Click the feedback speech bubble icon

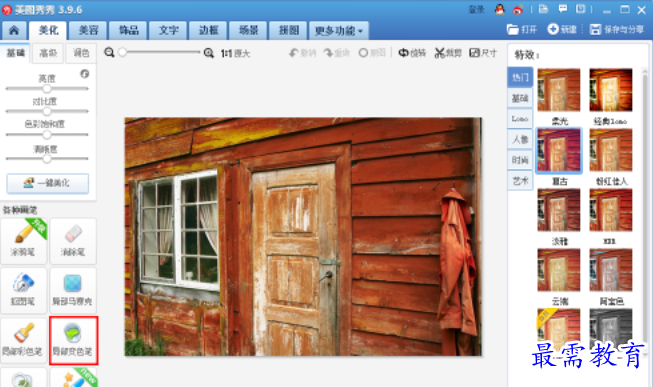(563, 9)
